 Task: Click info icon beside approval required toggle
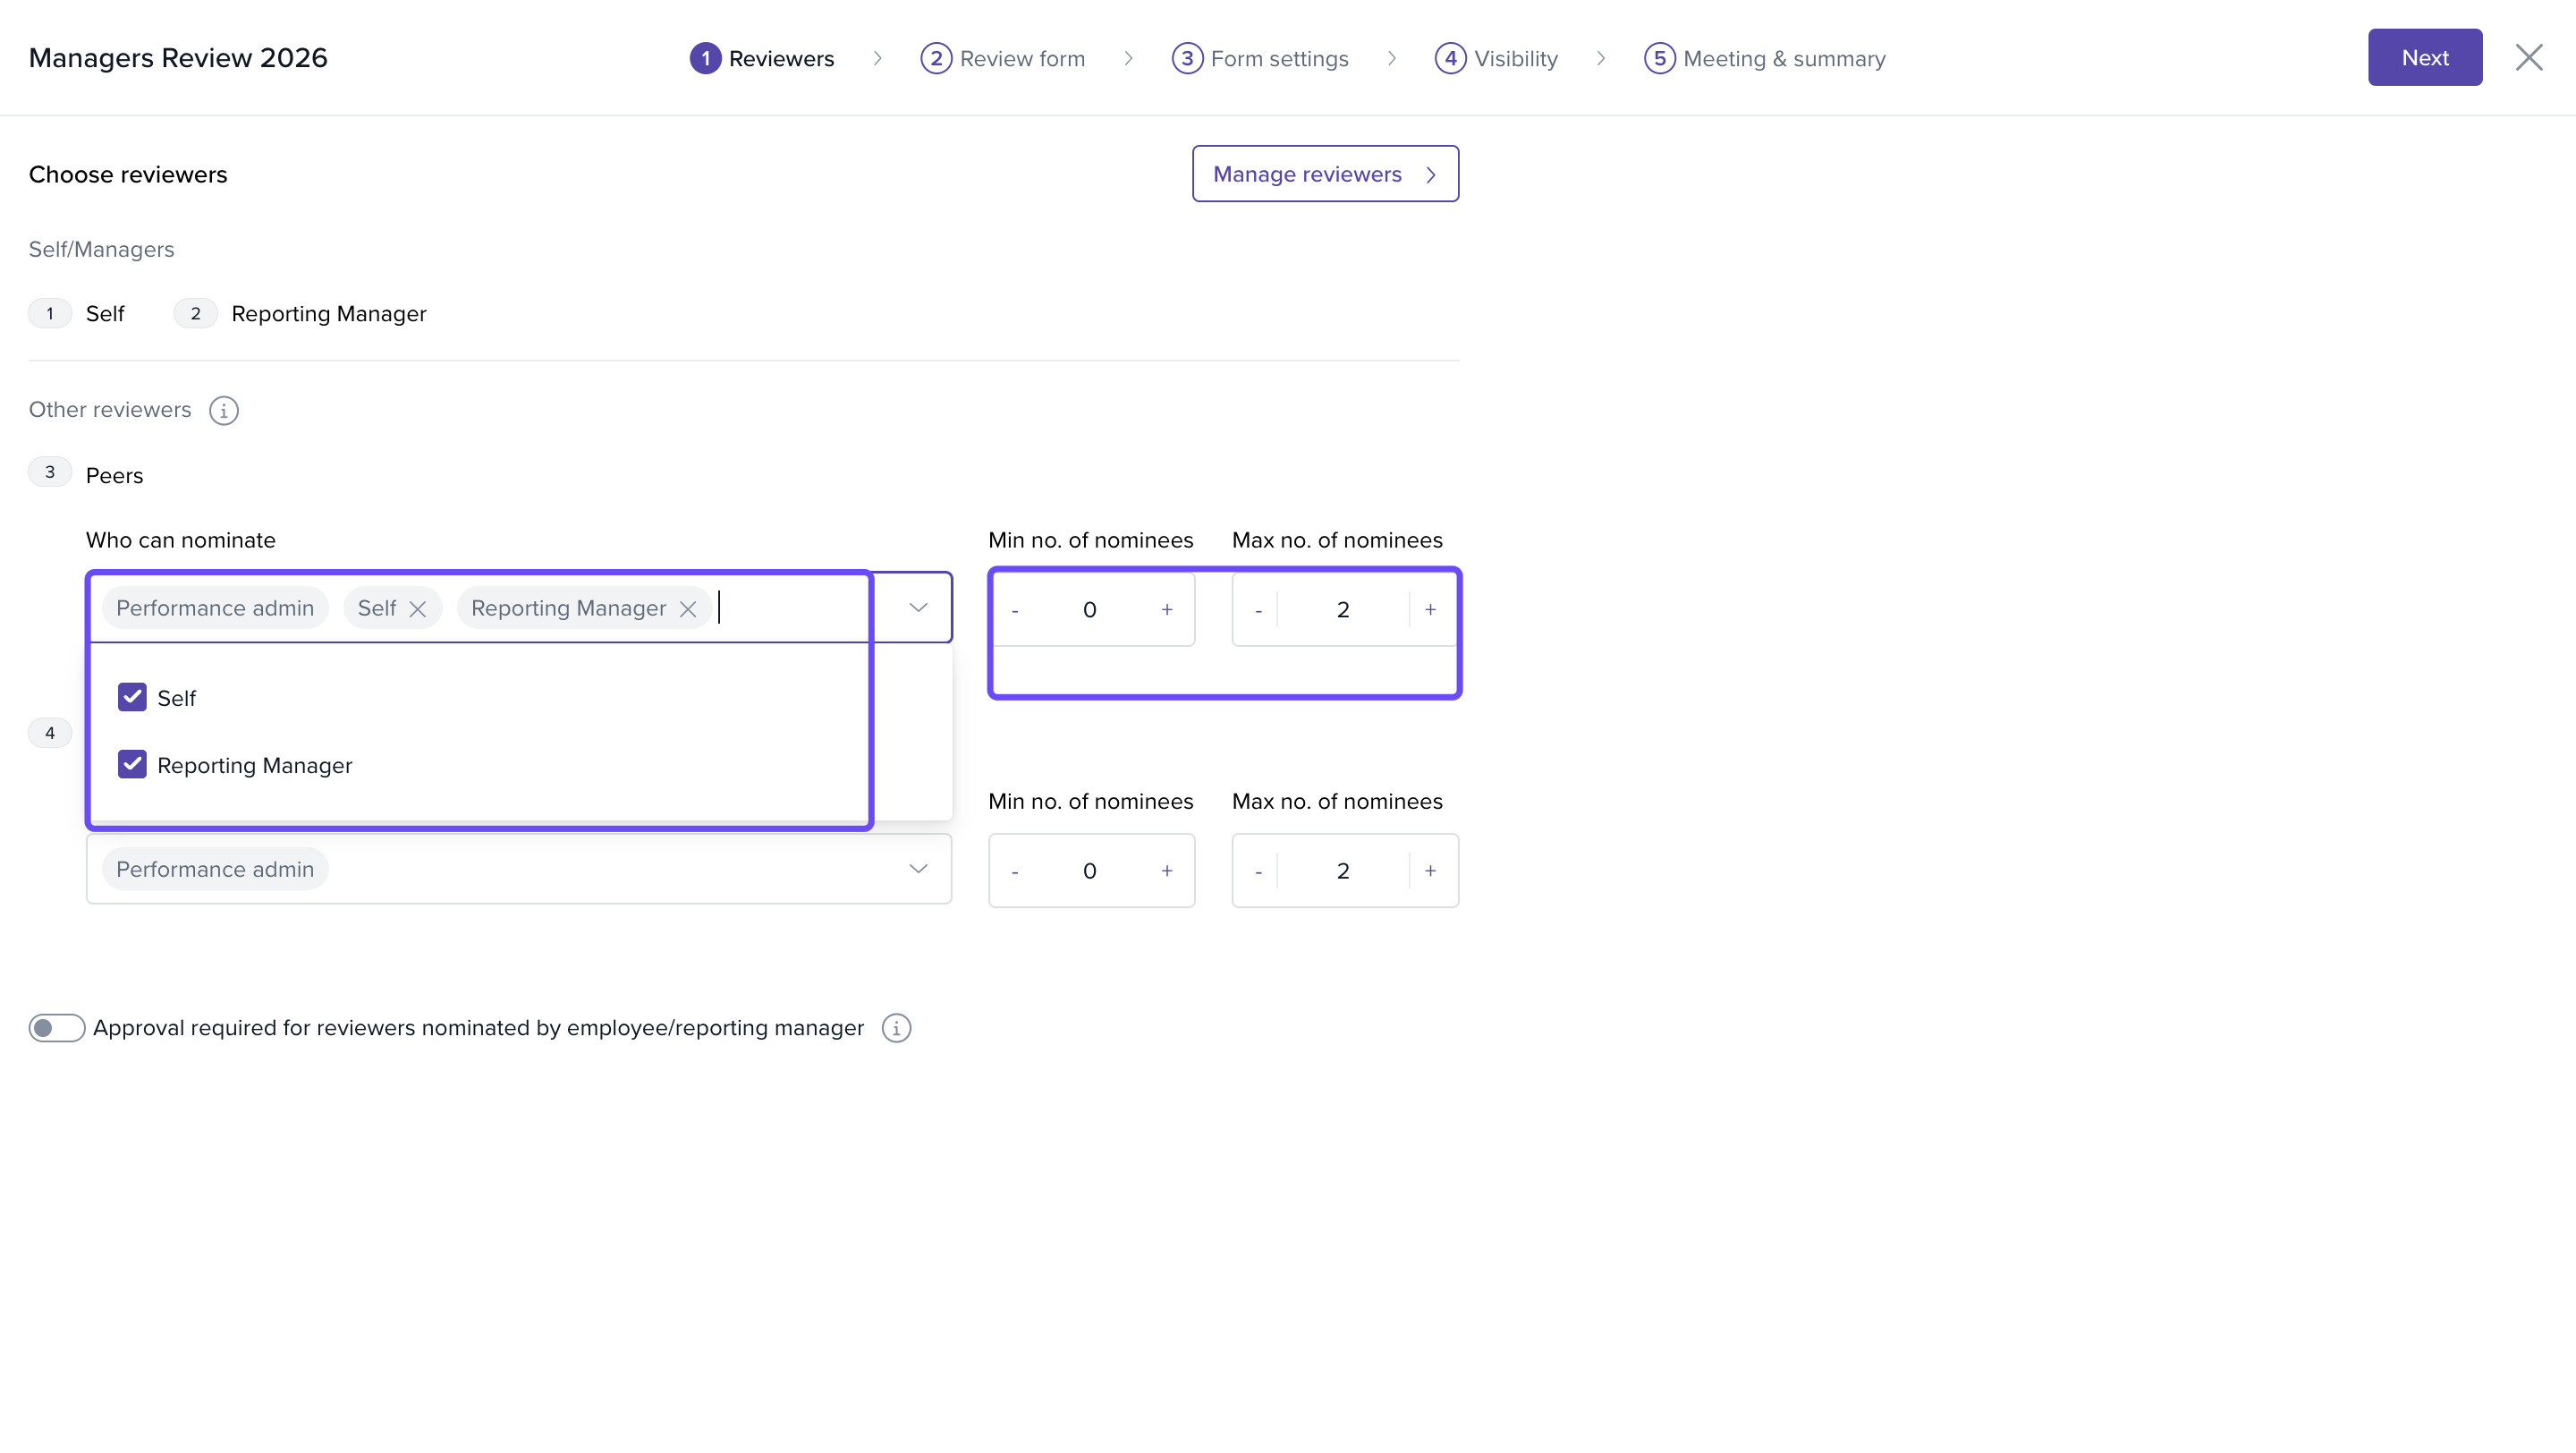(x=896, y=1028)
